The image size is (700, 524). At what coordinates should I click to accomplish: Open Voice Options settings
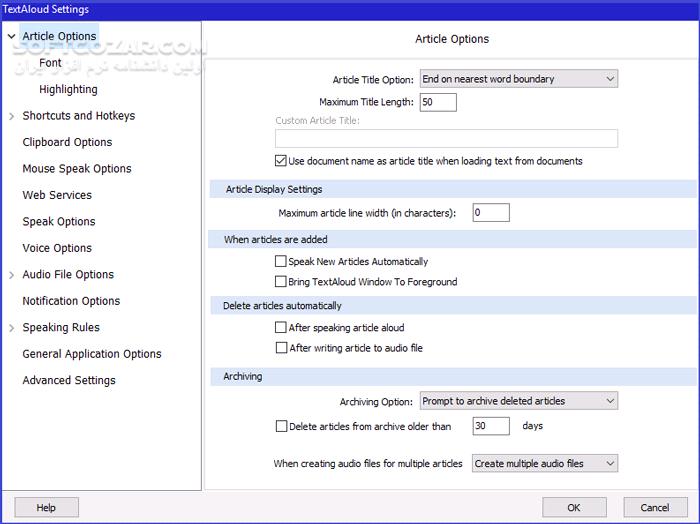click(57, 248)
